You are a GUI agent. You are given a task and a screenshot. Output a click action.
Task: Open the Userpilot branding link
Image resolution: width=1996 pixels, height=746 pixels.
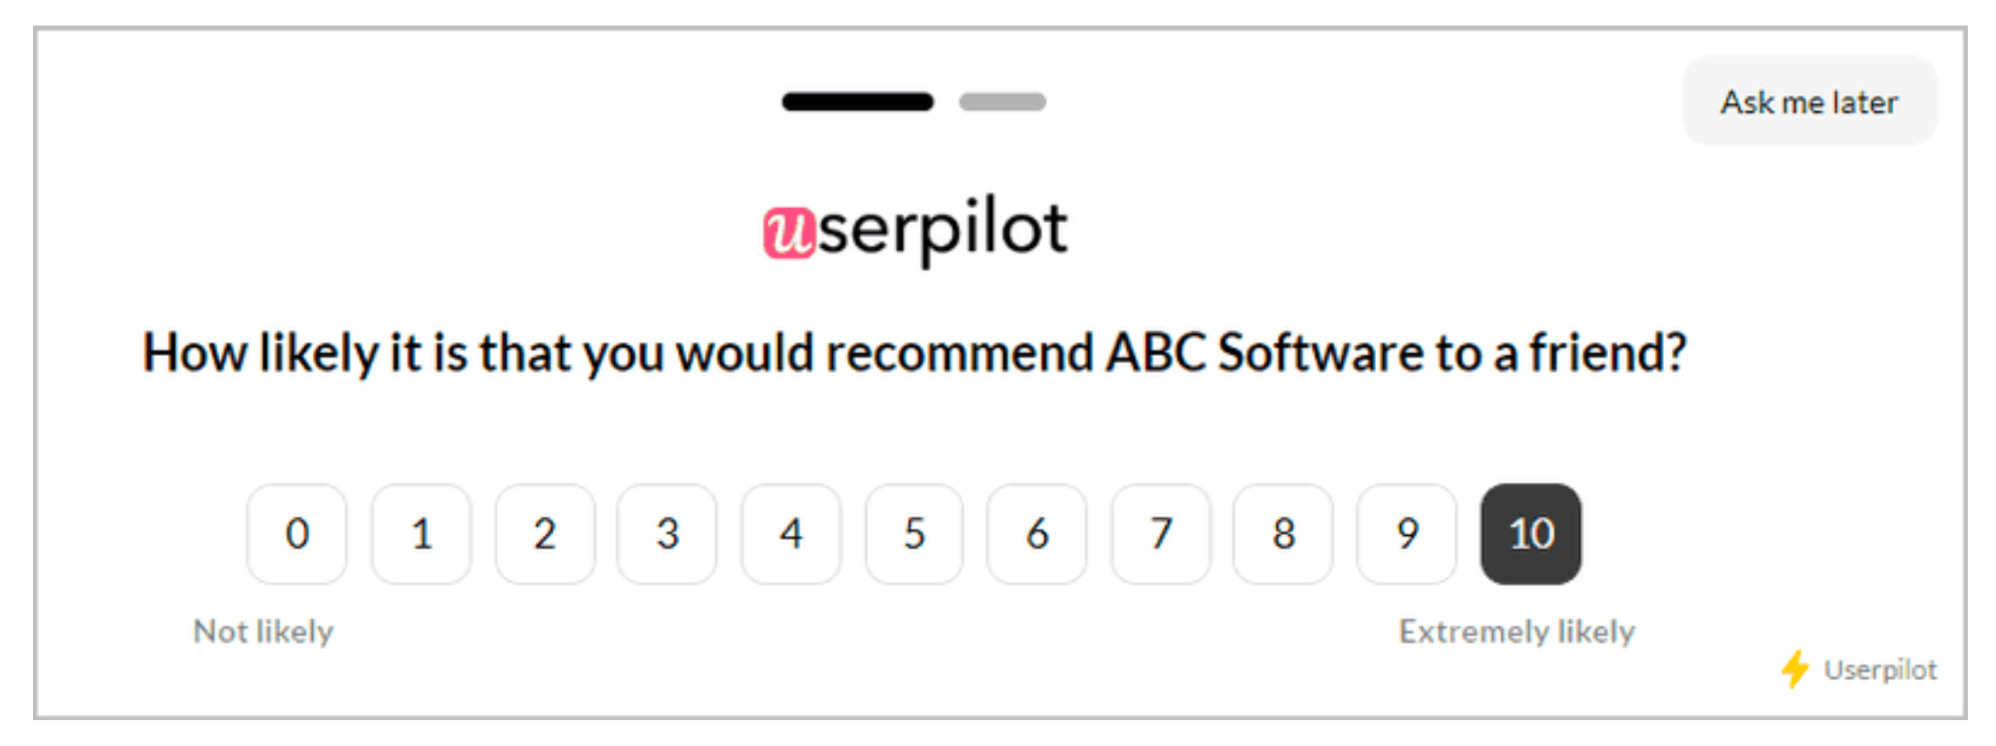click(x=1880, y=669)
